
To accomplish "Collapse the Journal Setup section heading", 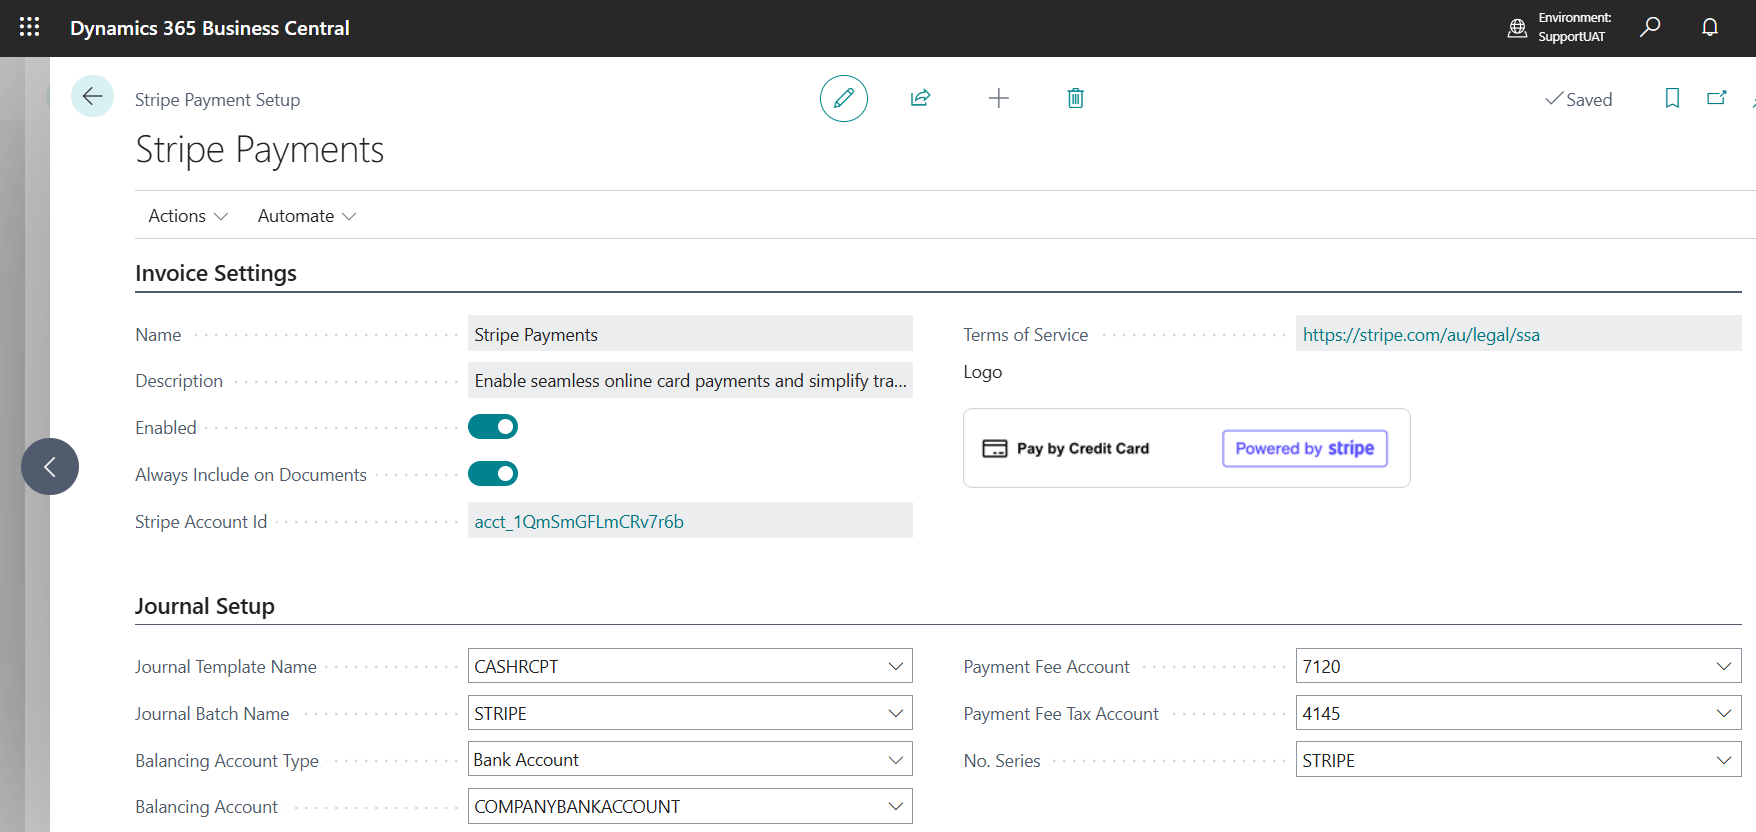I will [205, 606].
